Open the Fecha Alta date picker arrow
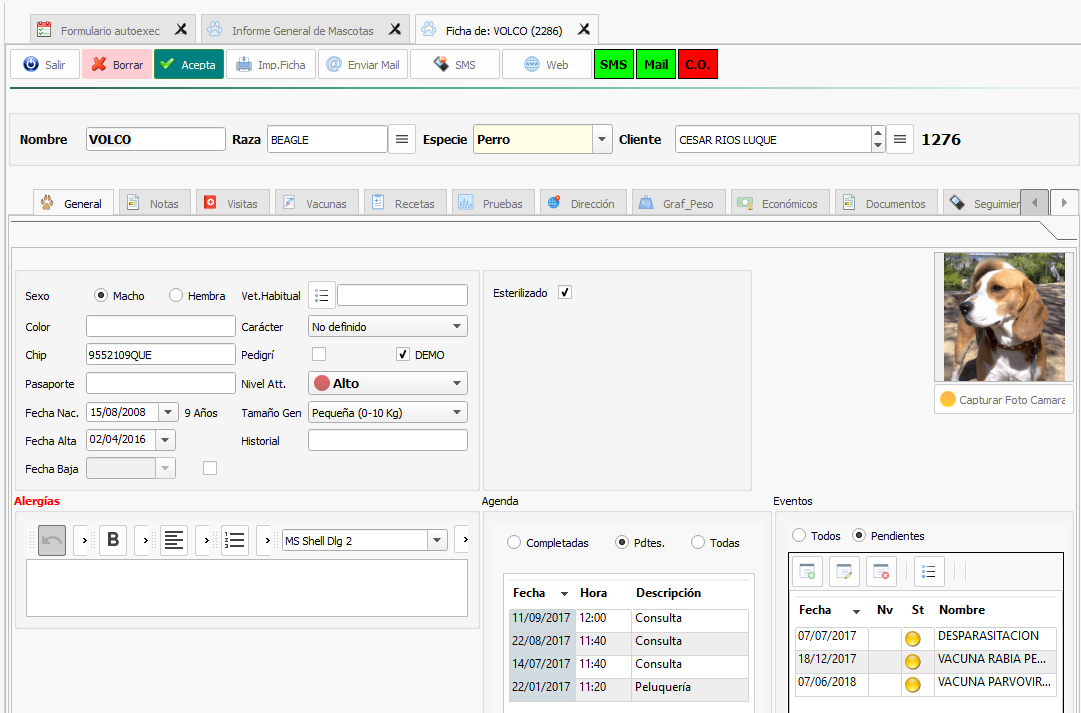The width and height of the screenshot is (1081, 713). pyautogui.click(x=165, y=440)
